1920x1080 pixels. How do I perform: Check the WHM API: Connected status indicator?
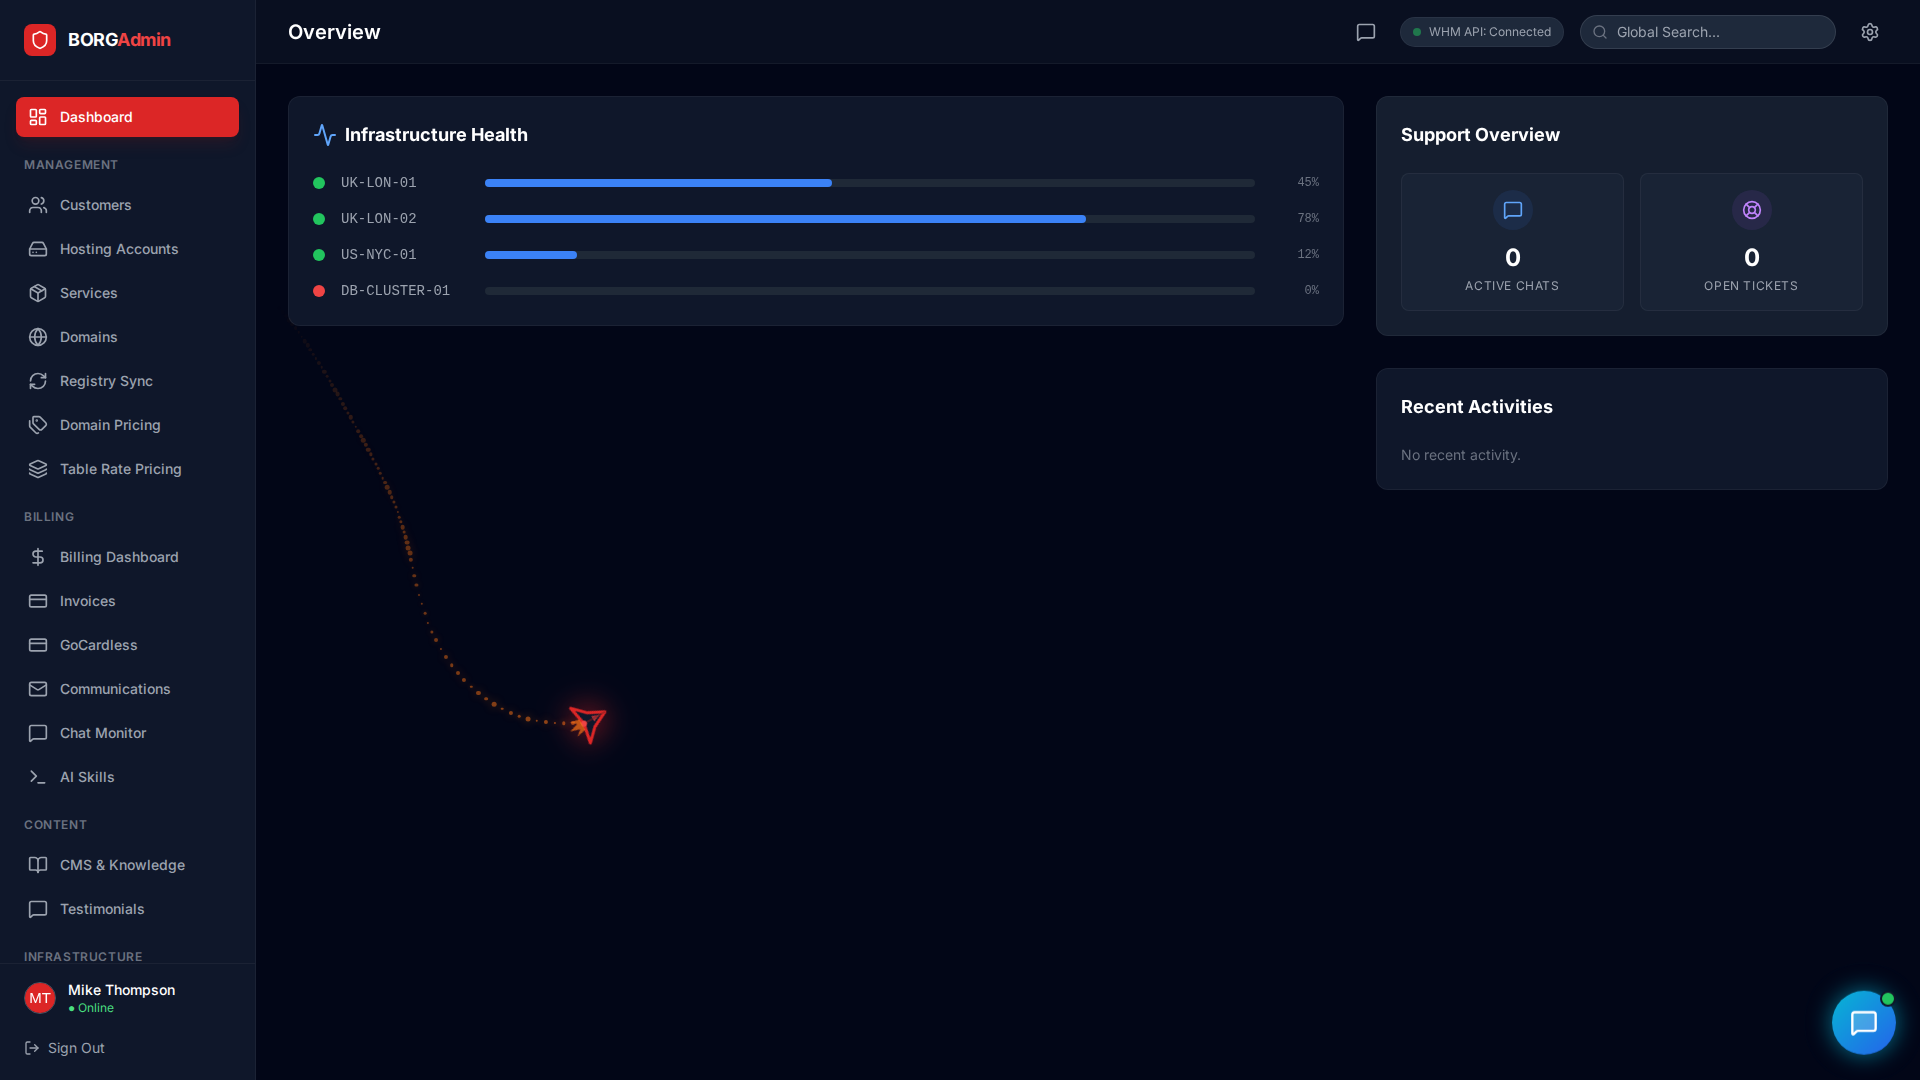tap(1481, 32)
